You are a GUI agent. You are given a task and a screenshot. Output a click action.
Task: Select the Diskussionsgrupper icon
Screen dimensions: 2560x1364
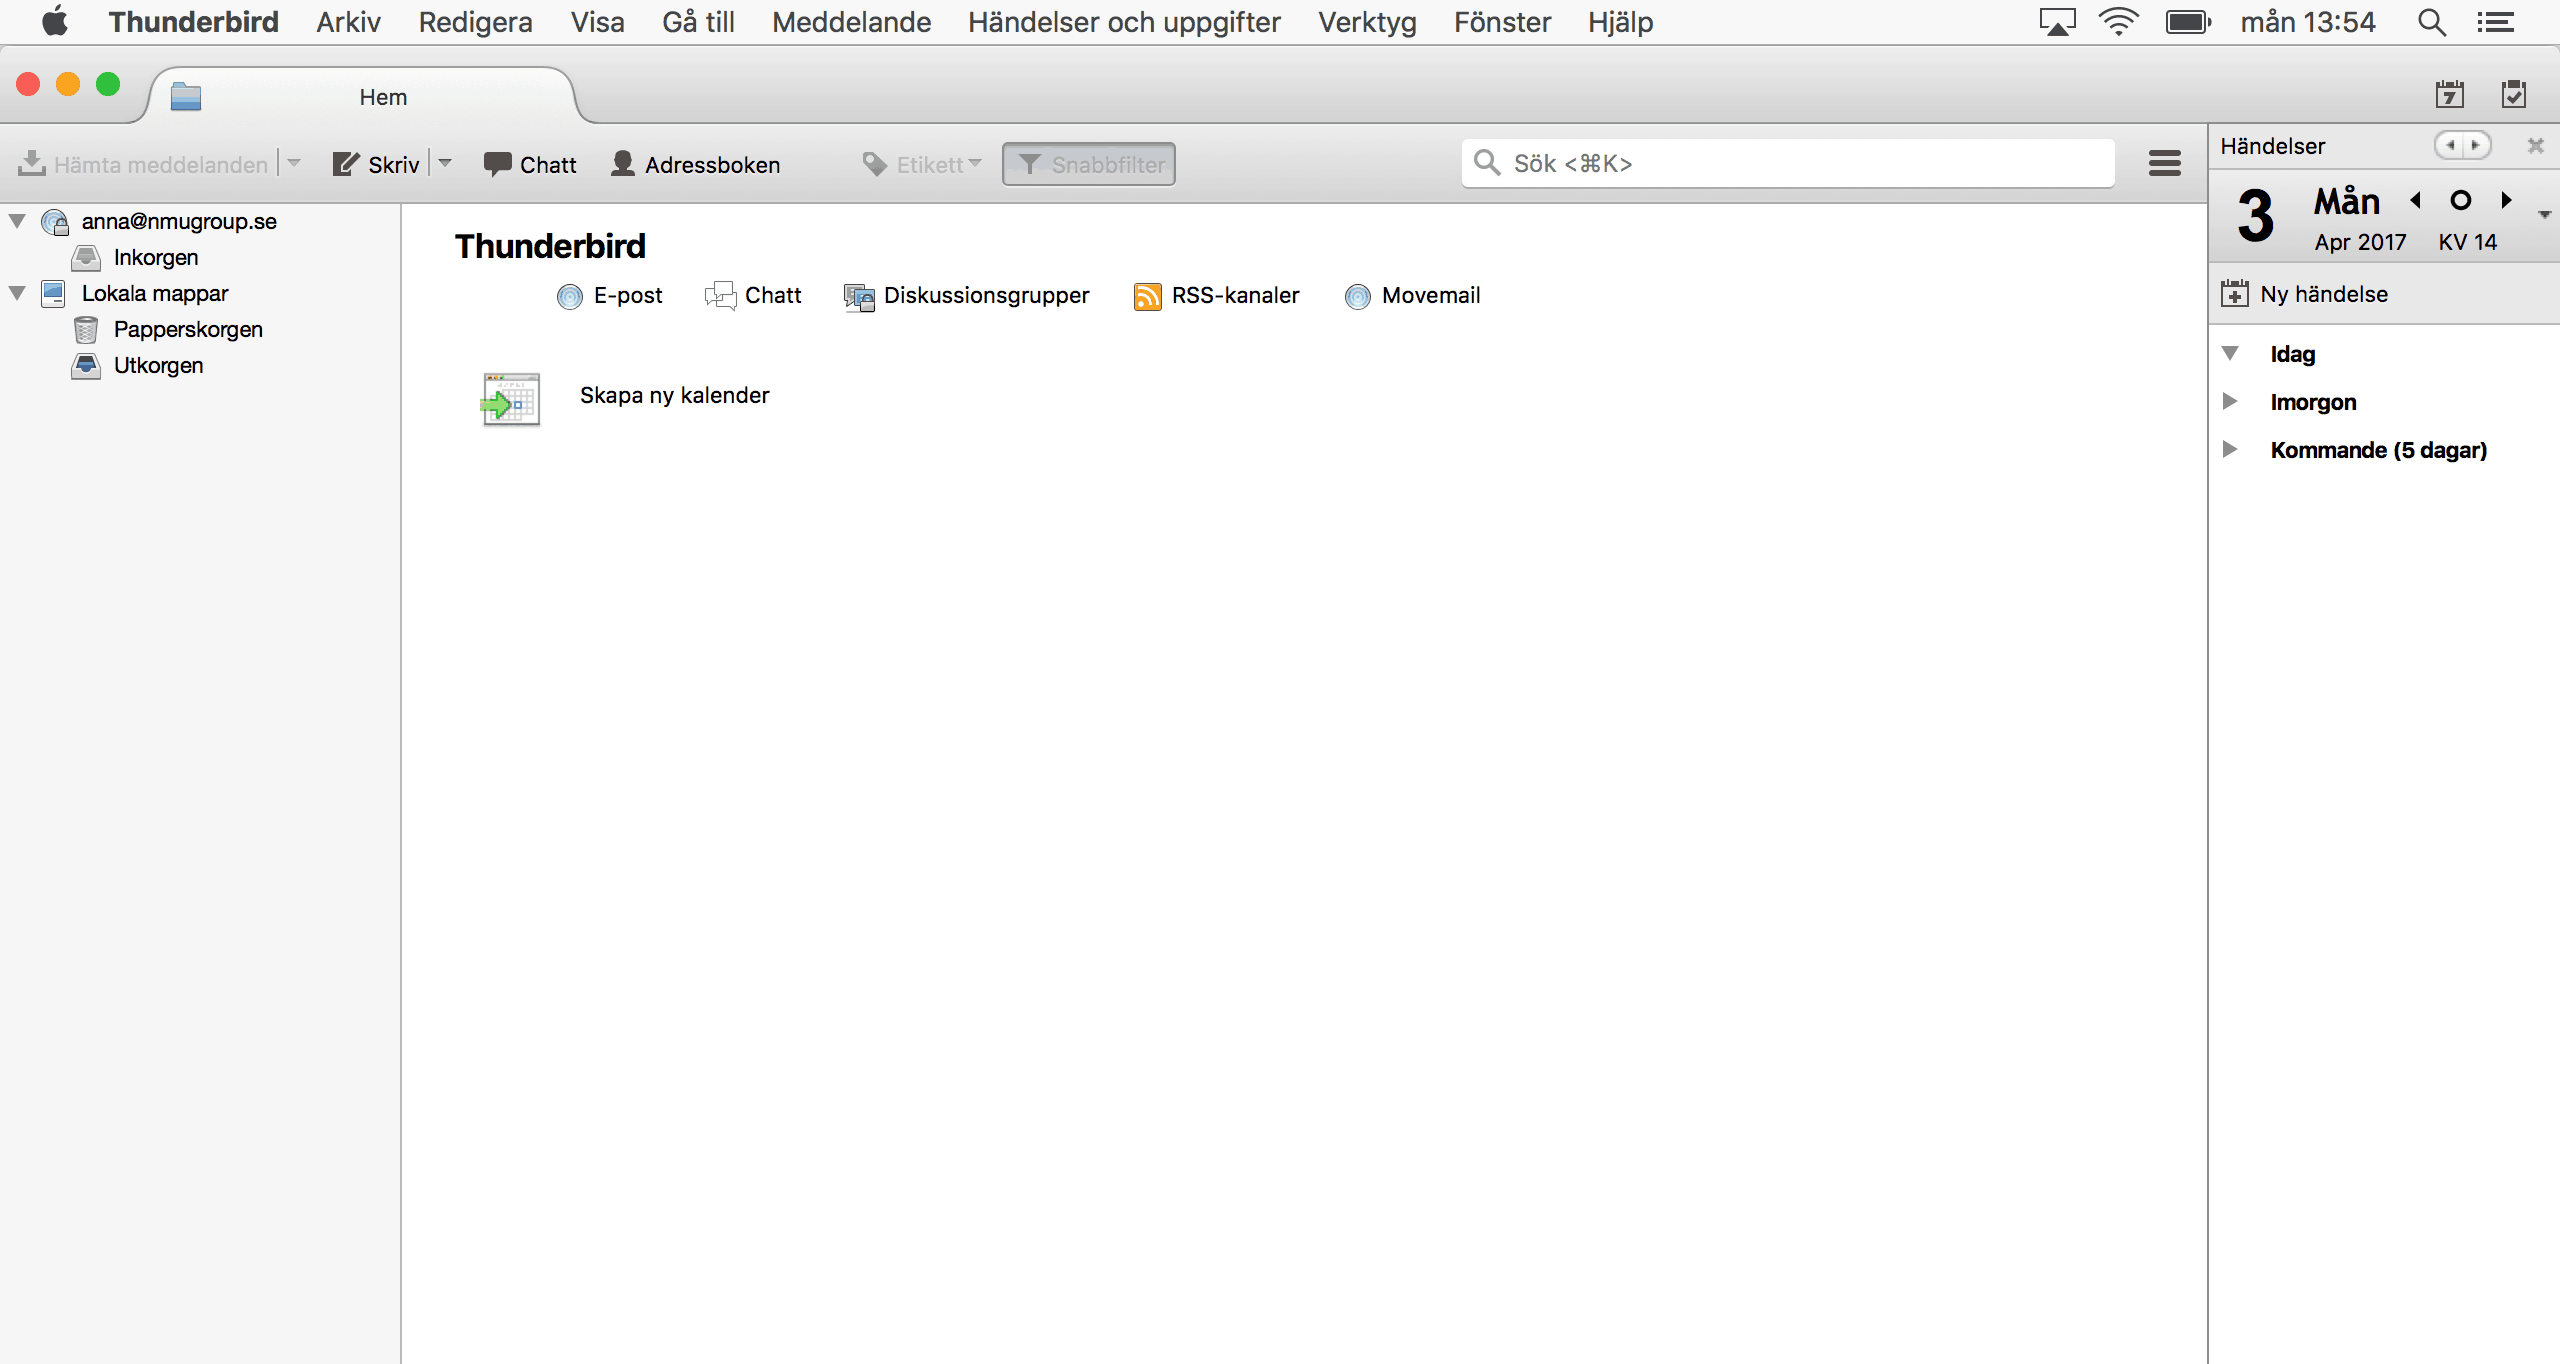[x=855, y=296]
